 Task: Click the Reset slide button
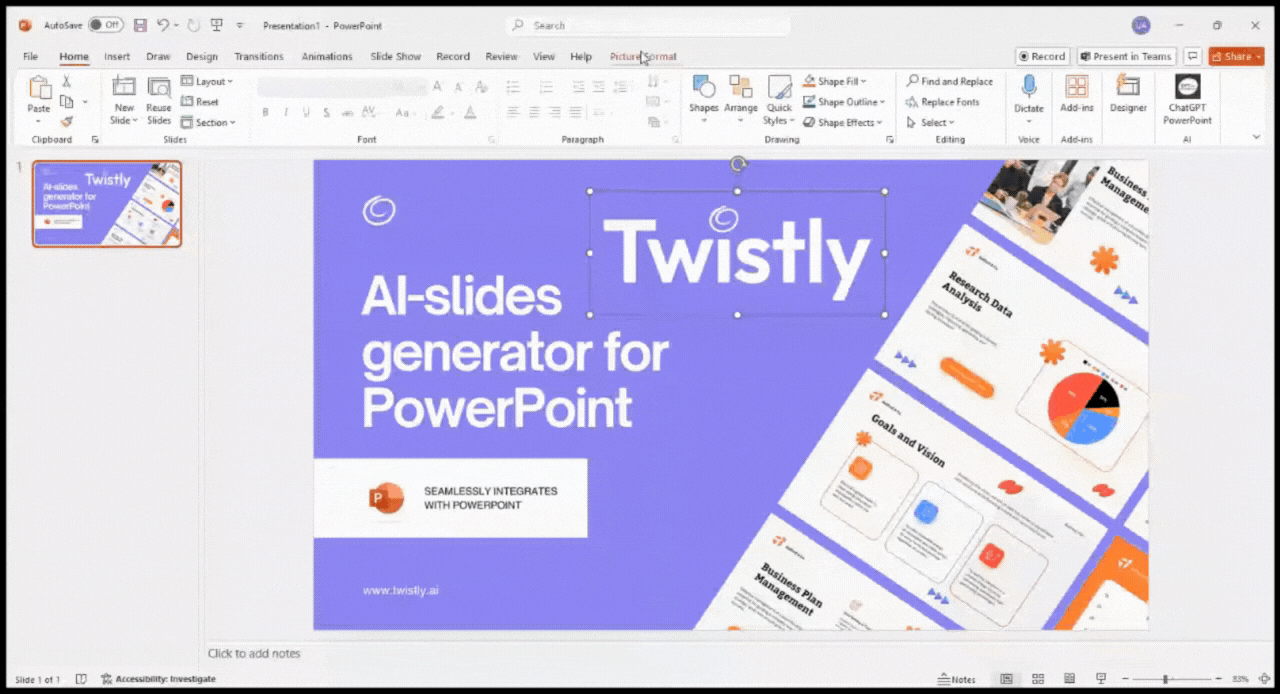click(200, 102)
